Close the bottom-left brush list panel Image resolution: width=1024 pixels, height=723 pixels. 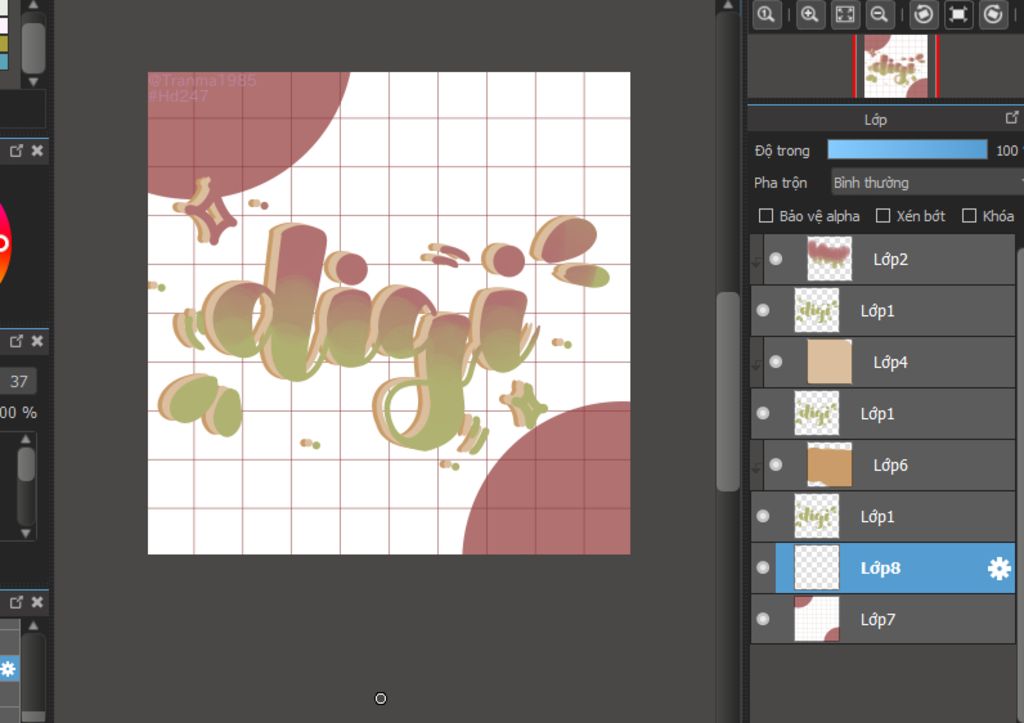click(37, 602)
